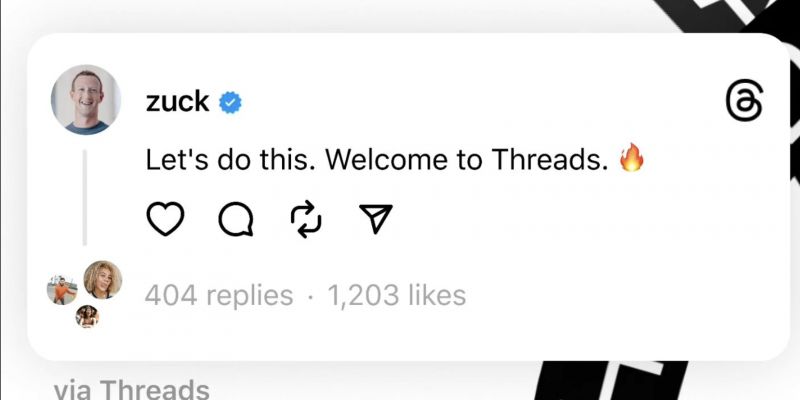Select the smallest replier avatar at the bottom
Viewport: 800px width, 400px height.
87,316
